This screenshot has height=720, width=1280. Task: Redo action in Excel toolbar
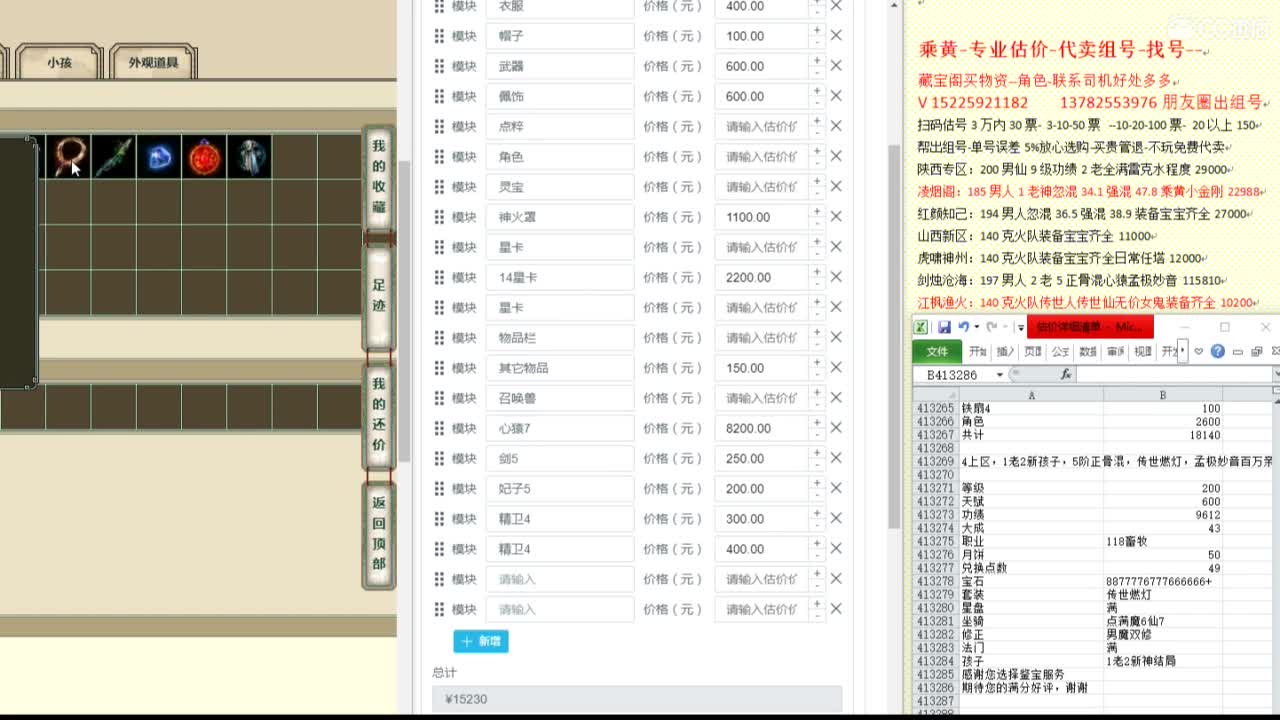[991, 327]
